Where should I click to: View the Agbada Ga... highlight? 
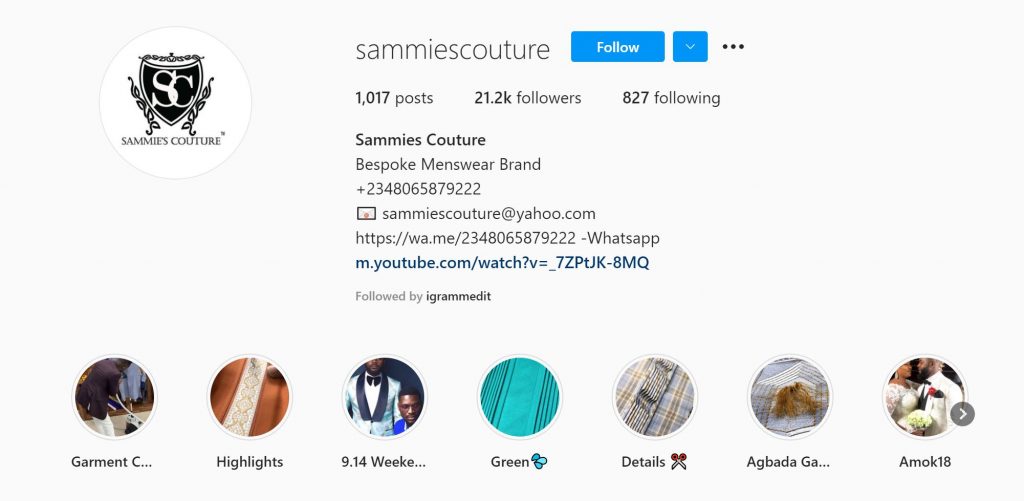(790, 396)
